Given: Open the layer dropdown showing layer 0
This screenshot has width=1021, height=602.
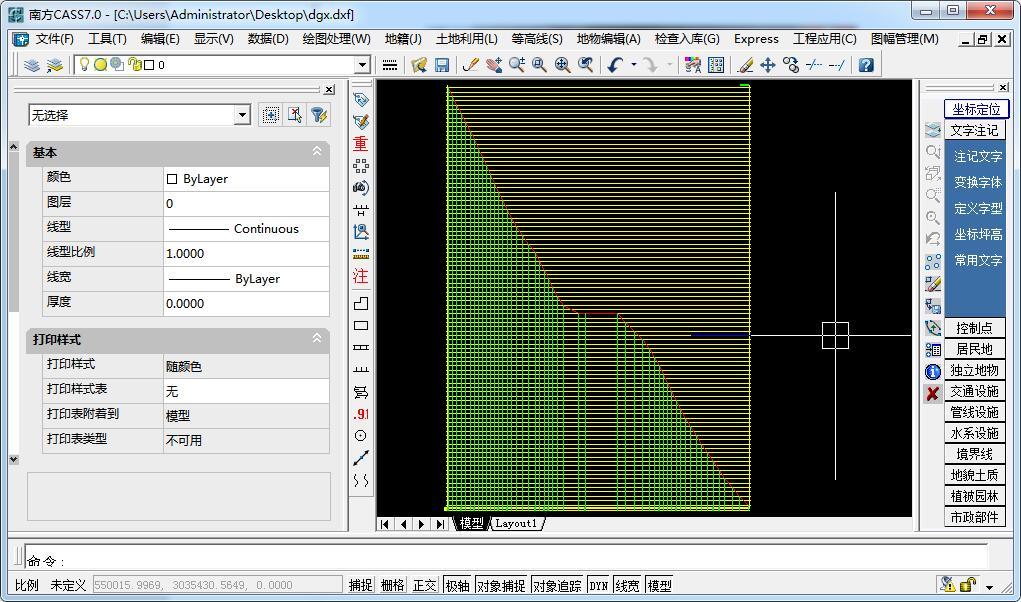Looking at the screenshot, I should coord(362,65).
